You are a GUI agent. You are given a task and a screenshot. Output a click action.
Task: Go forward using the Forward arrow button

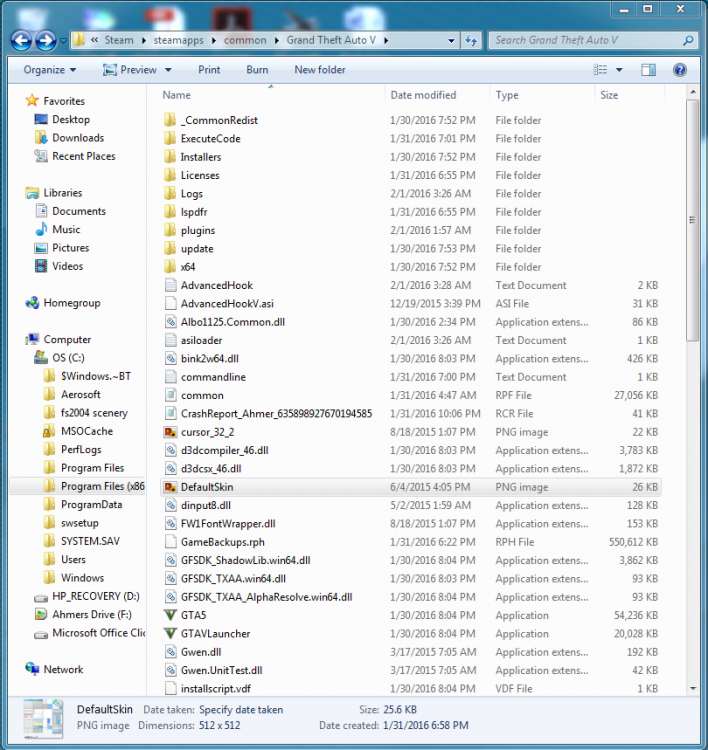point(46,41)
